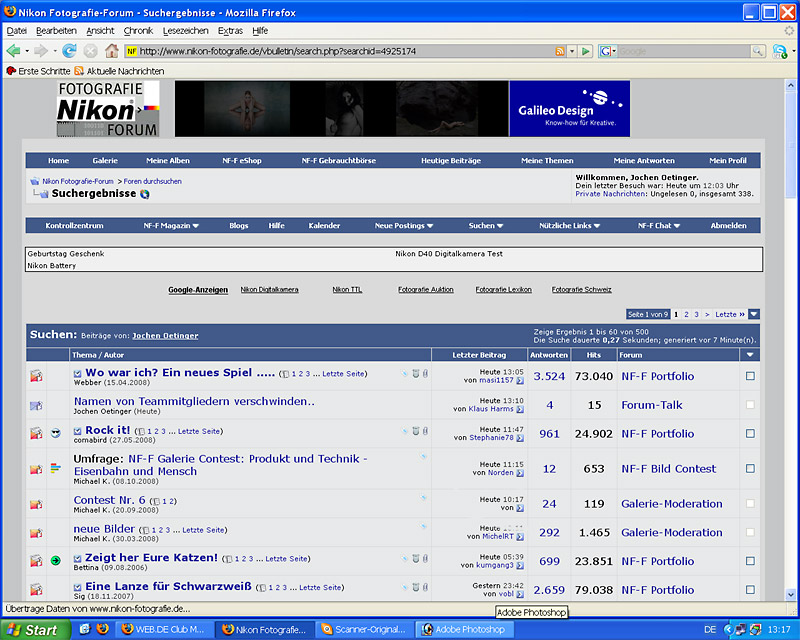The image size is (800, 640).
Task: Open Private Nachrichten link
Action: coord(611,194)
